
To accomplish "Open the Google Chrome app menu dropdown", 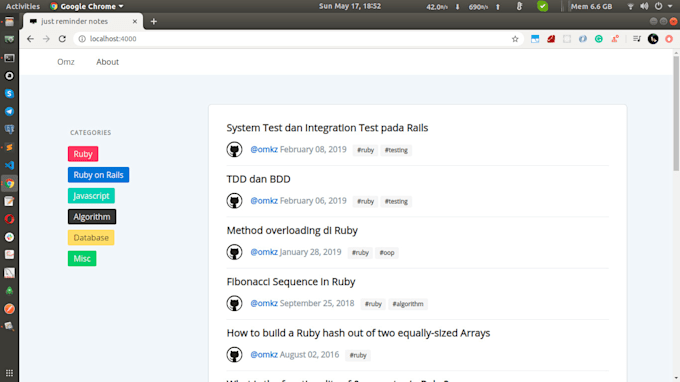I will tap(87, 6).
